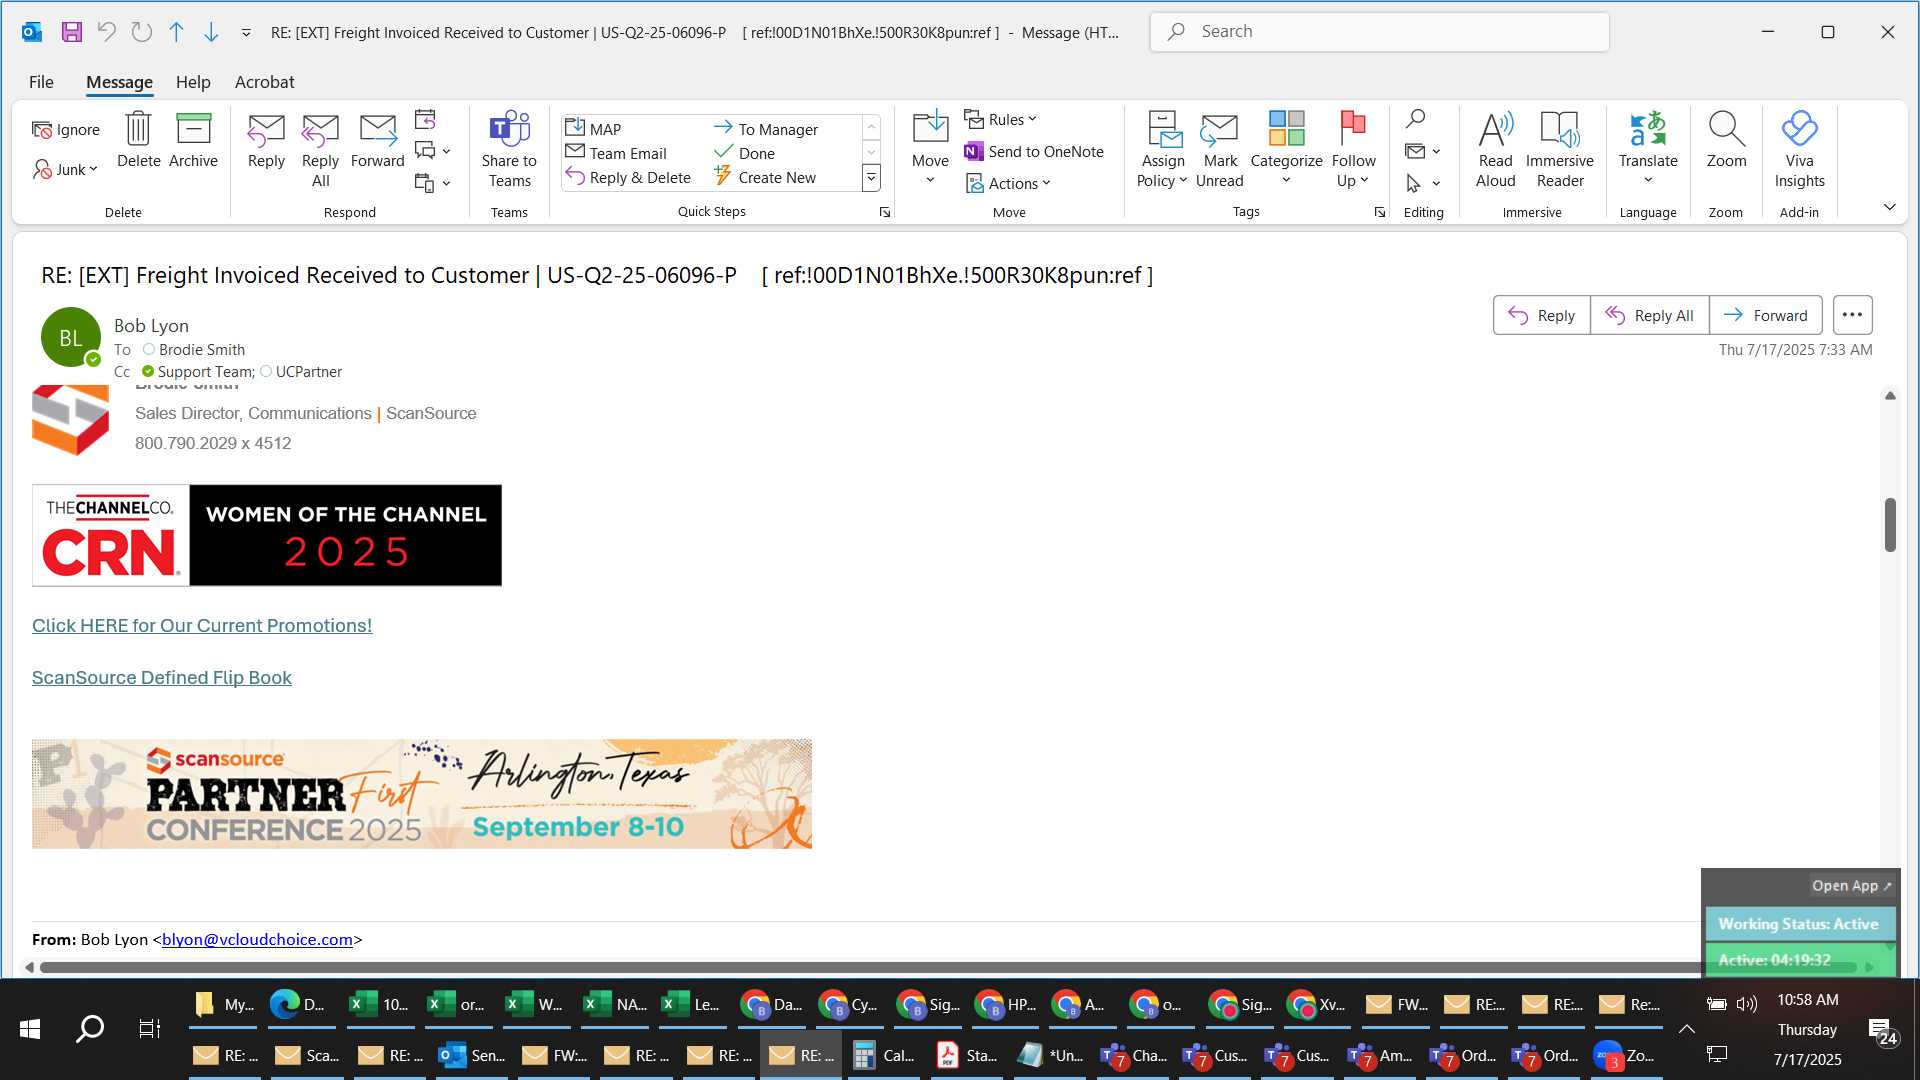Mark the message as Unread
Viewport: 1920px width, 1080px height.
click(1219, 150)
